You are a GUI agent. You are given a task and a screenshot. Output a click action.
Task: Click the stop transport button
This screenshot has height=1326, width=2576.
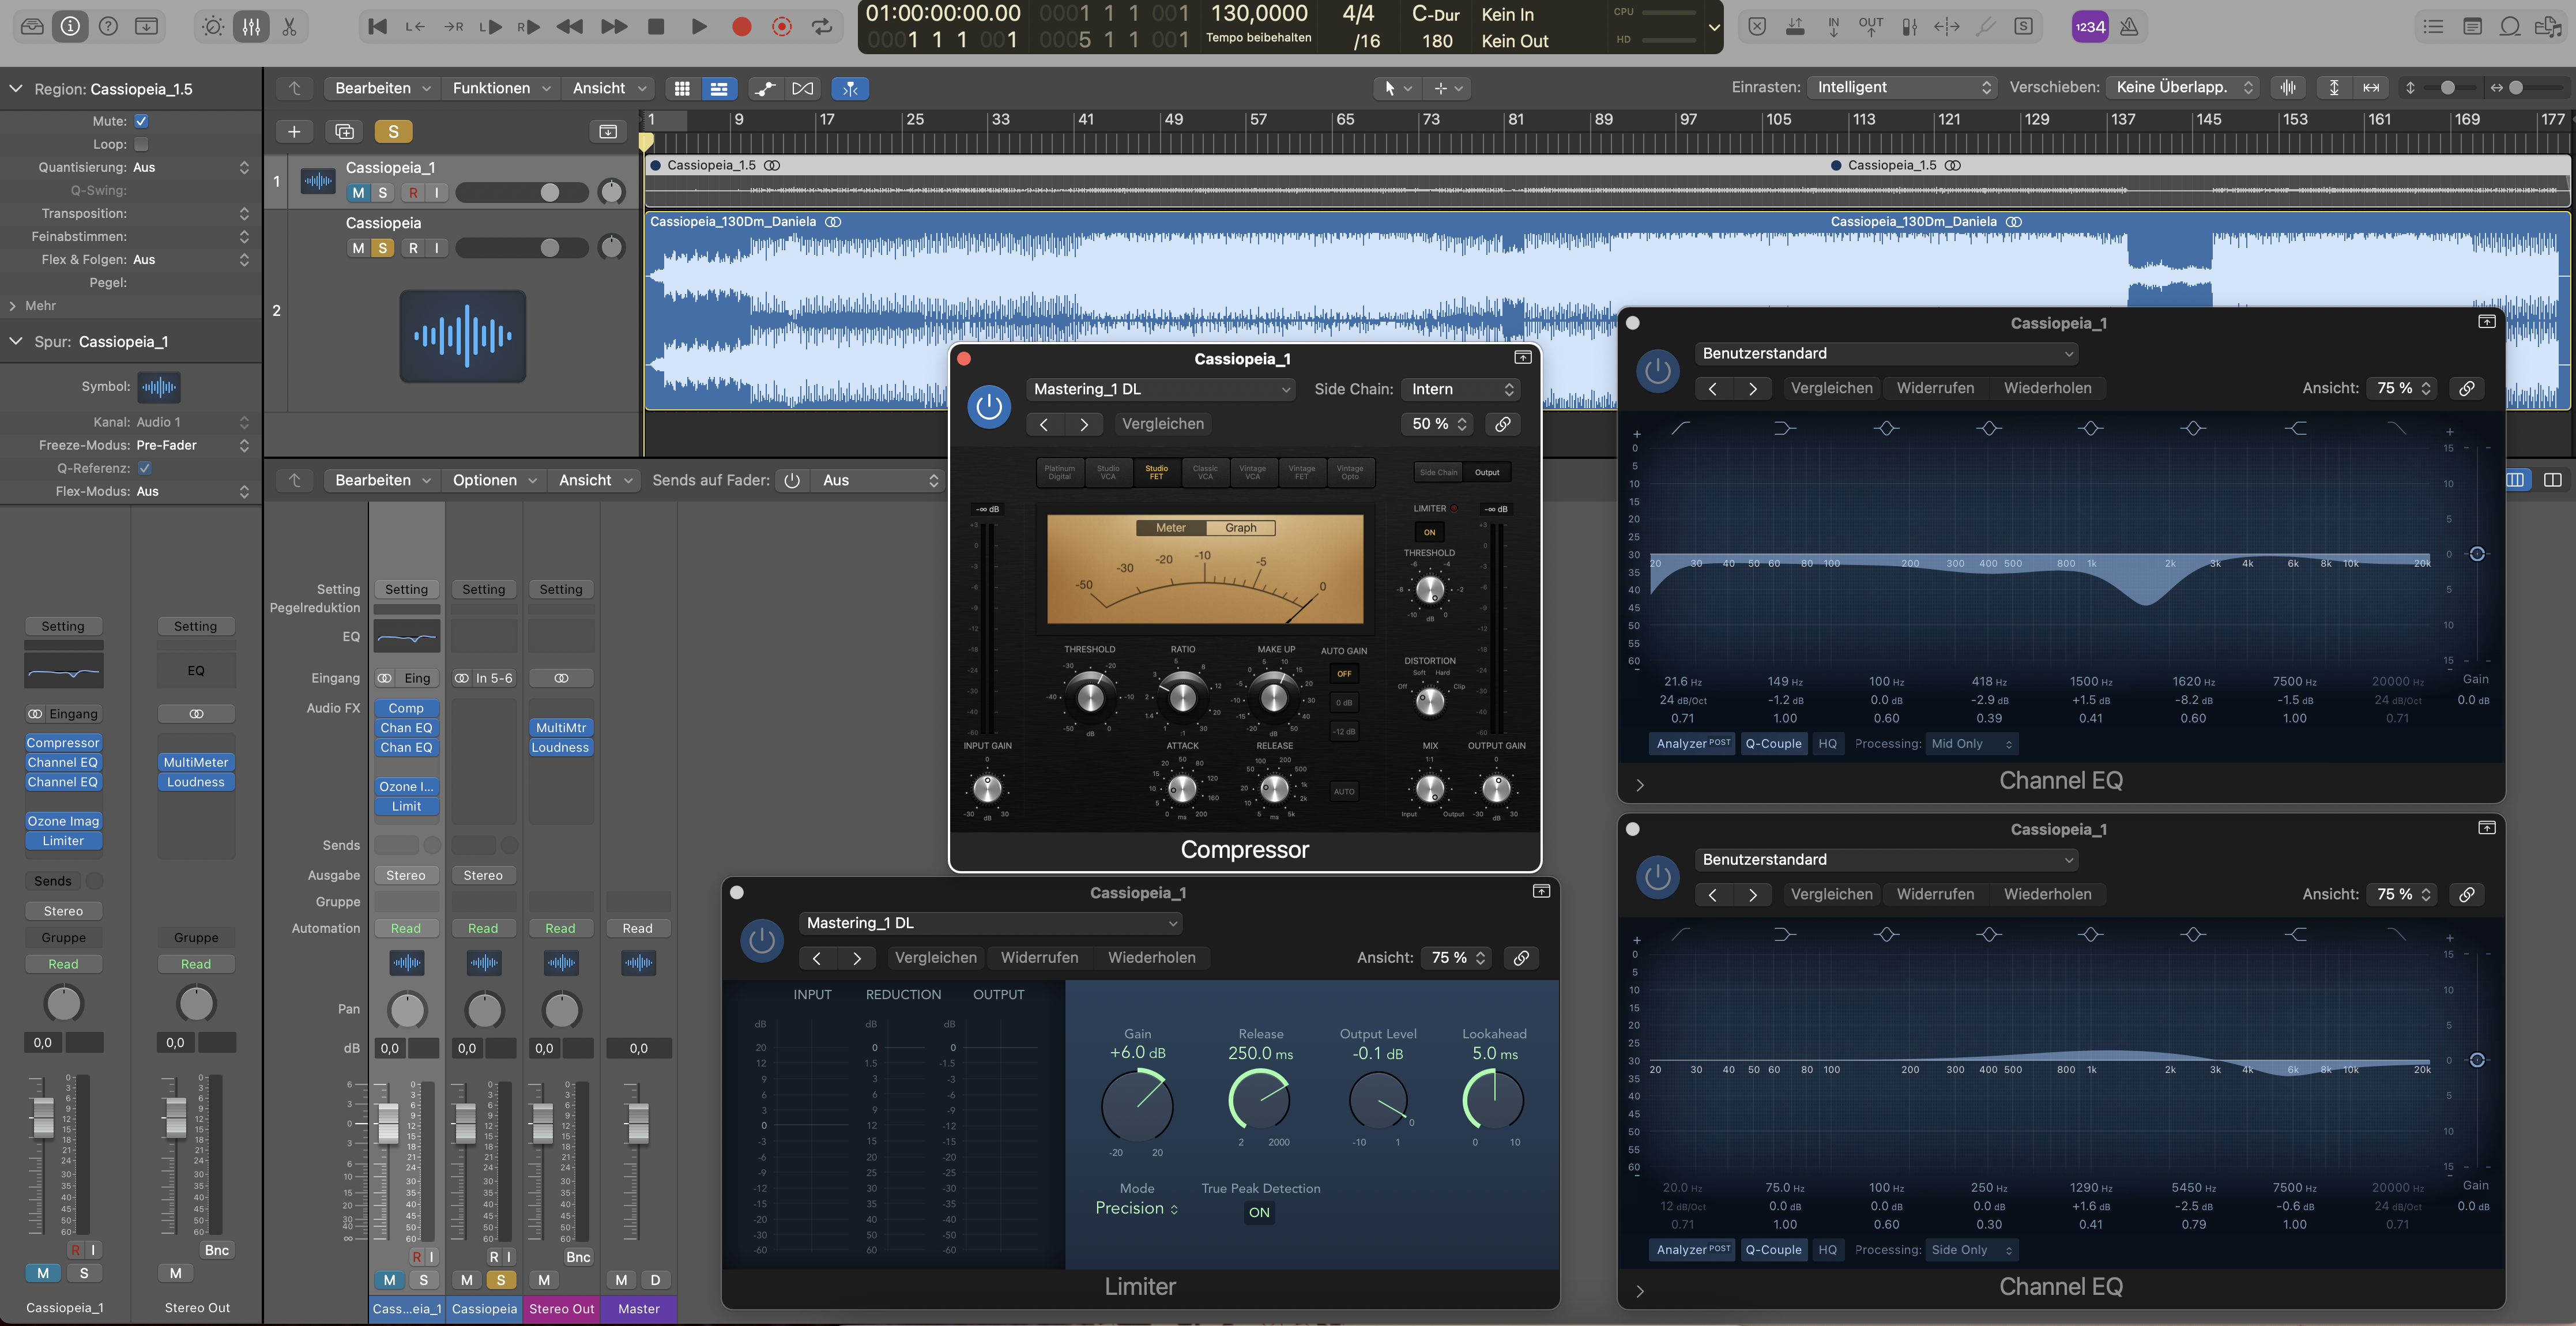pyautogui.click(x=656, y=27)
